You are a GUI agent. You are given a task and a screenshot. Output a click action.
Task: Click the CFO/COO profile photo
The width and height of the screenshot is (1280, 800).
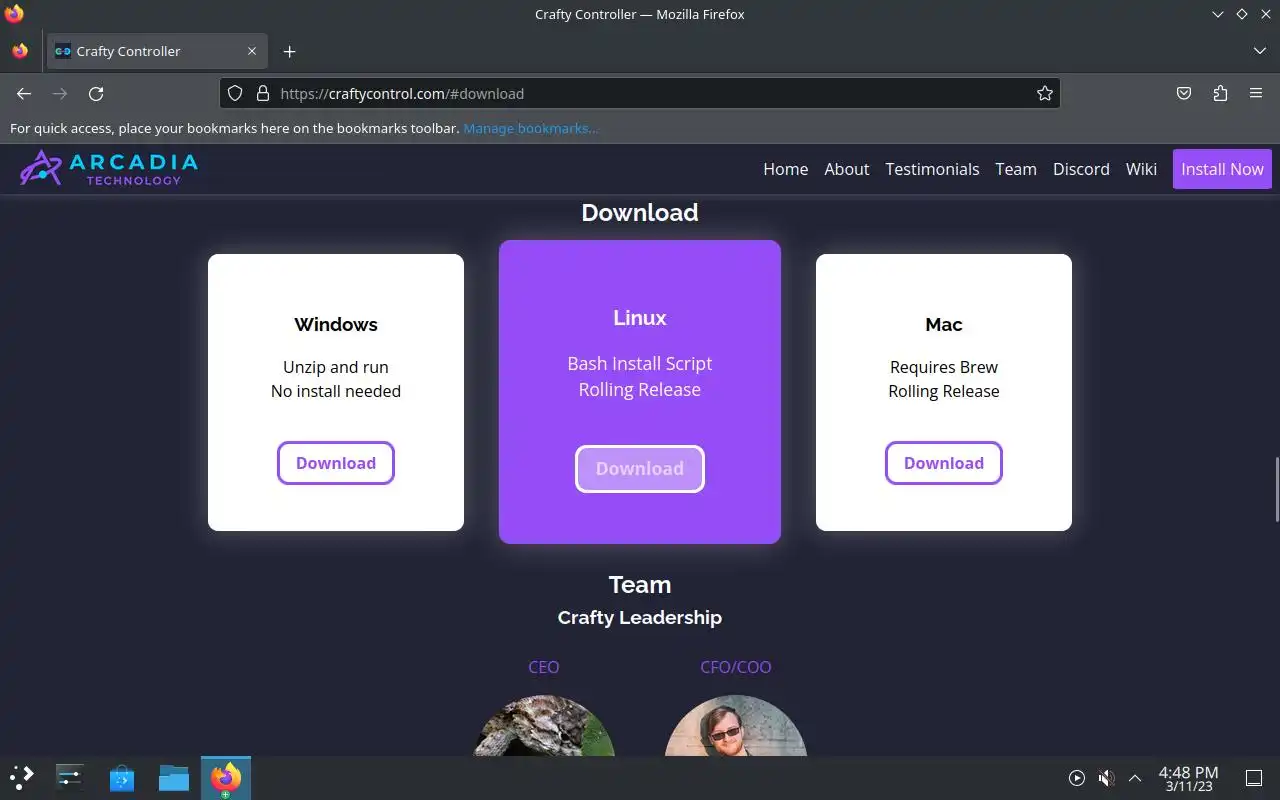pos(735,725)
